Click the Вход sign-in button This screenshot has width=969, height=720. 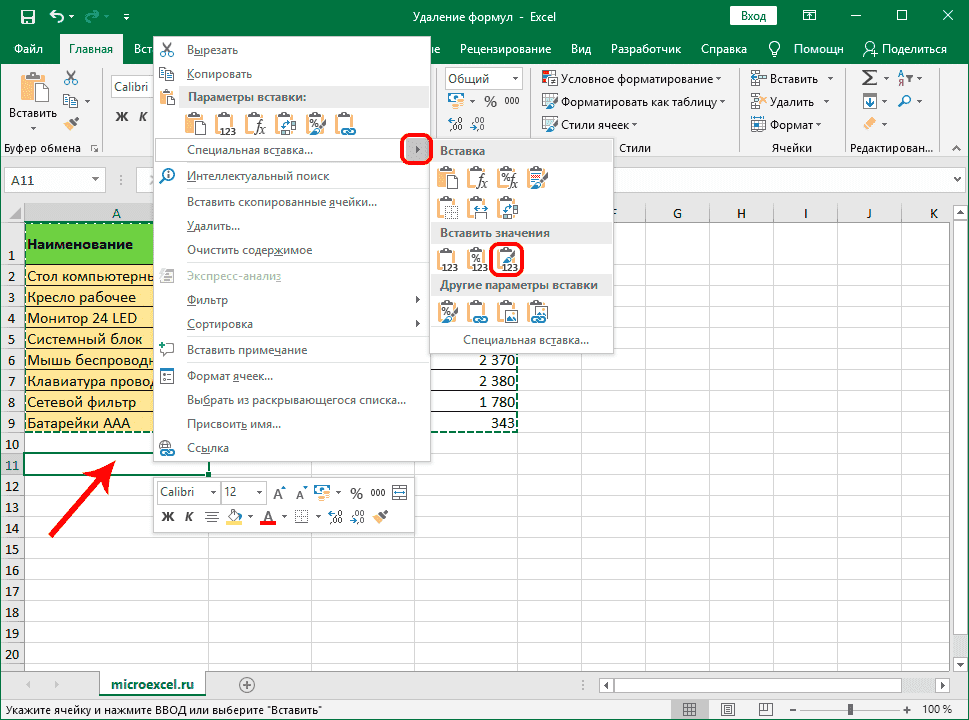click(x=755, y=17)
